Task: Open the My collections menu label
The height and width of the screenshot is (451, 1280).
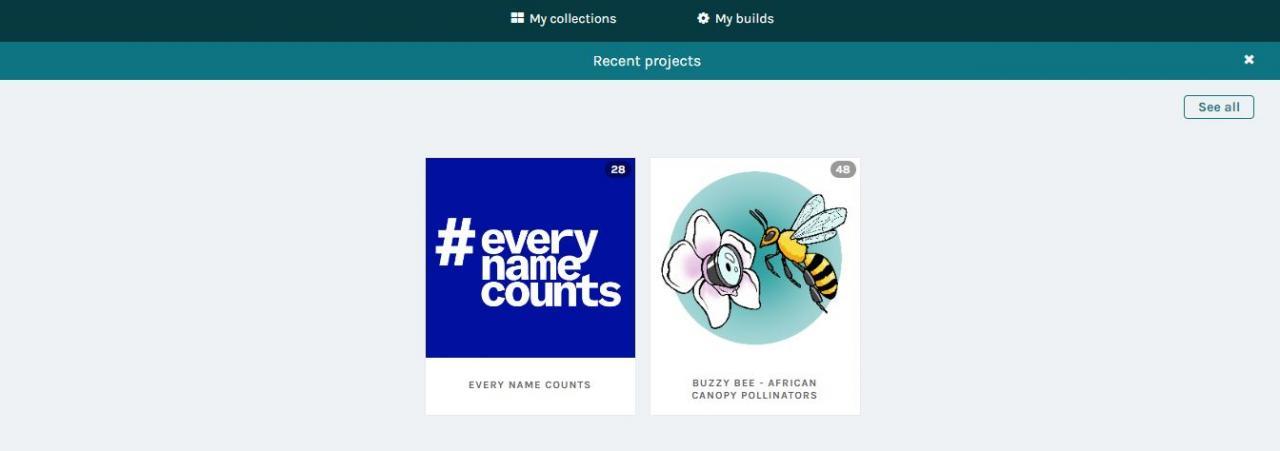Action: (x=573, y=18)
